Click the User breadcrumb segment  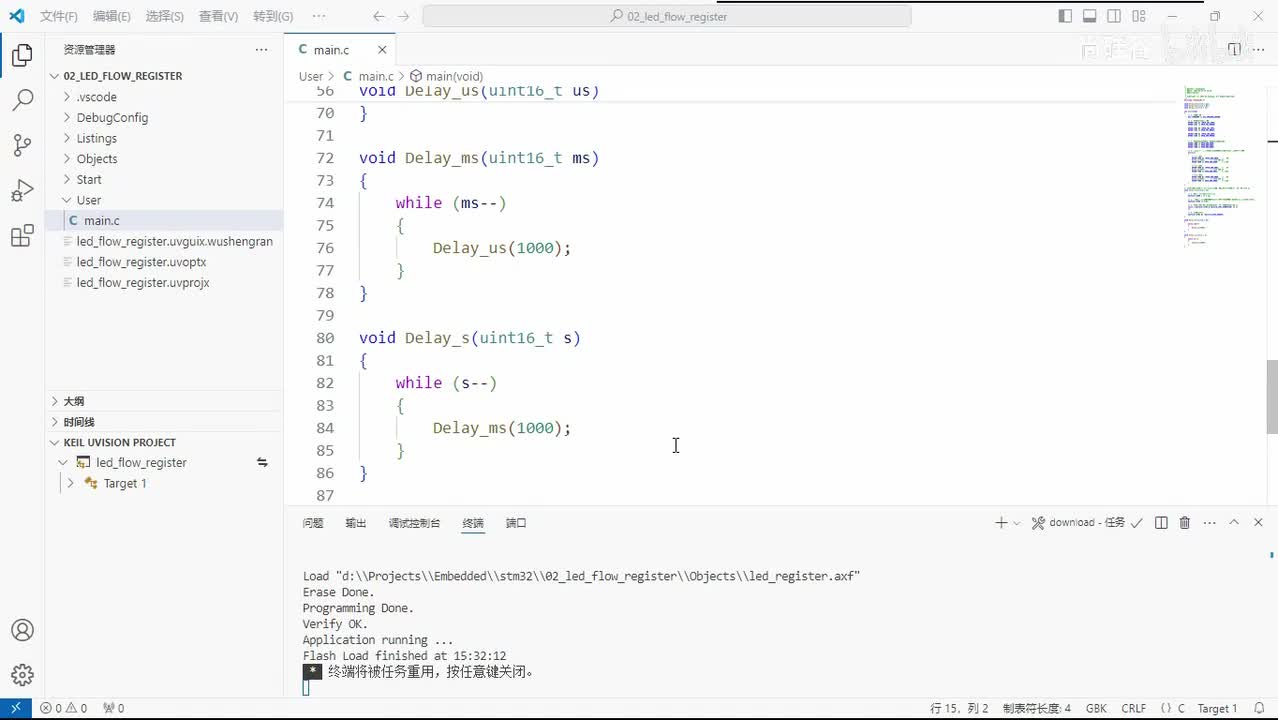click(x=311, y=76)
